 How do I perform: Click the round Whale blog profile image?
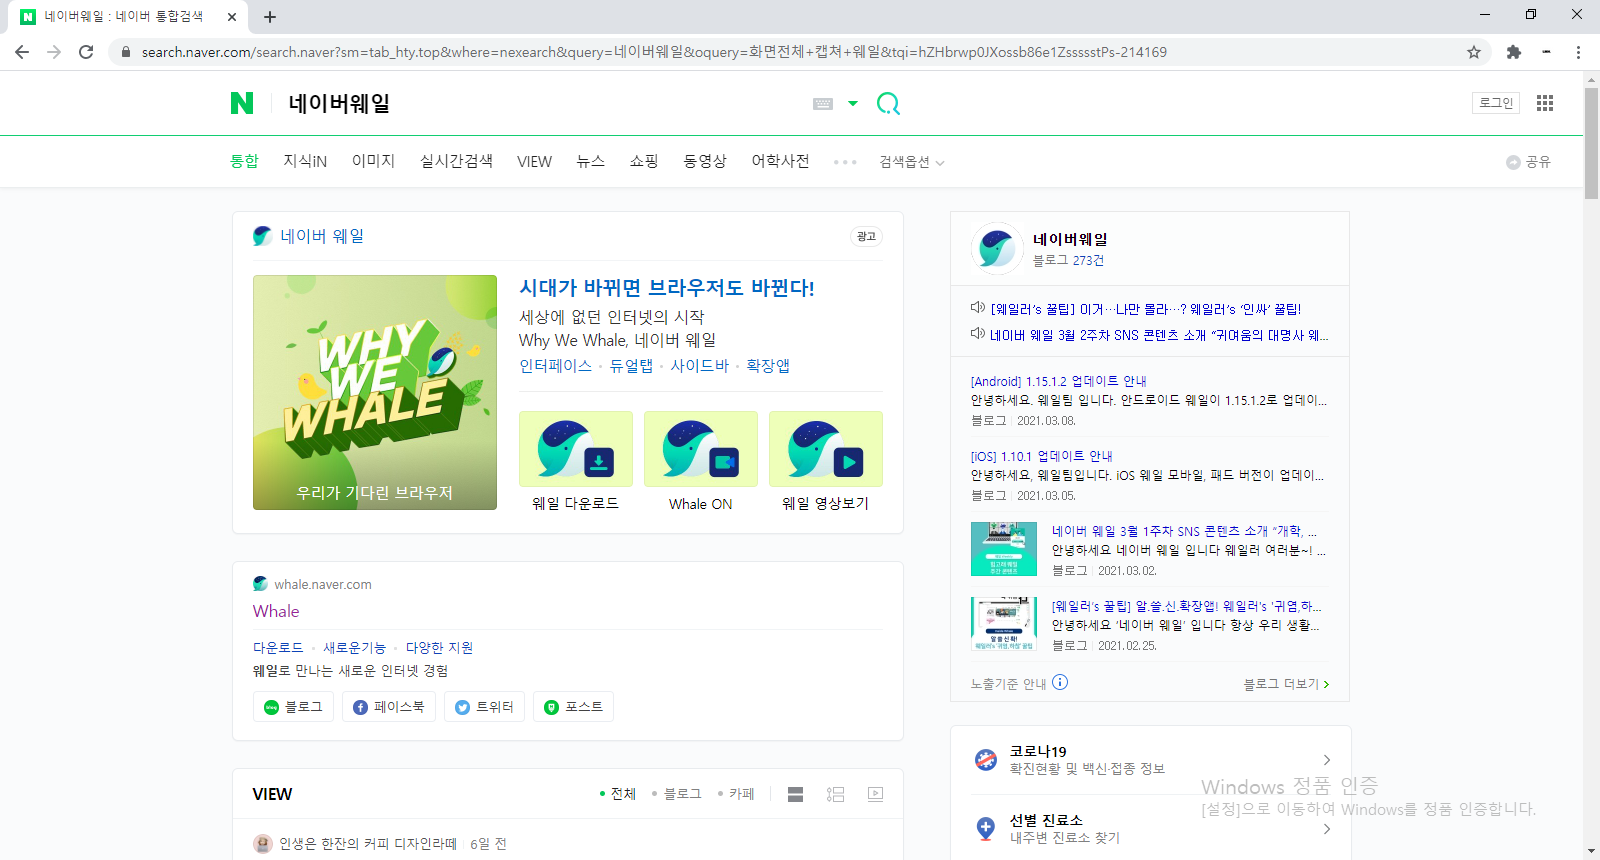pyautogui.click(x=997, y=248)
